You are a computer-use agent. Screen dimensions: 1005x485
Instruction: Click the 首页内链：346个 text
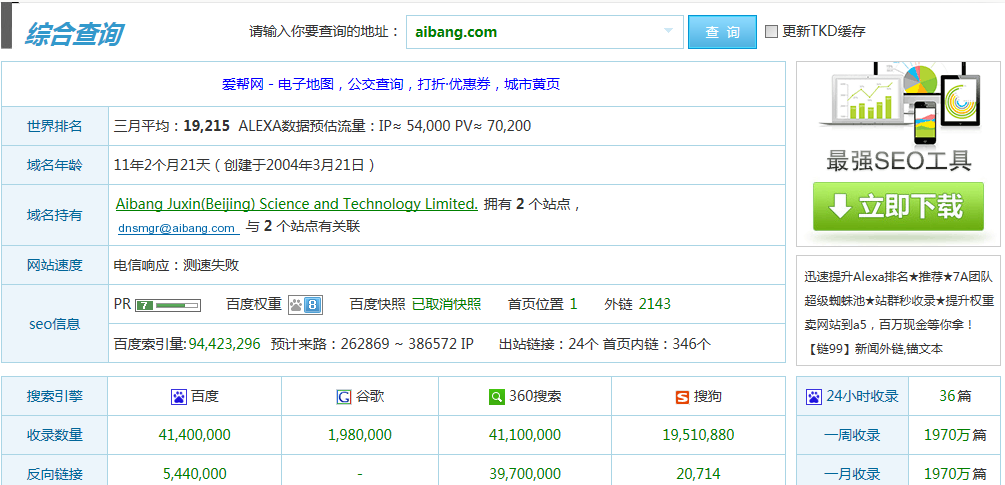pos(657,344)
